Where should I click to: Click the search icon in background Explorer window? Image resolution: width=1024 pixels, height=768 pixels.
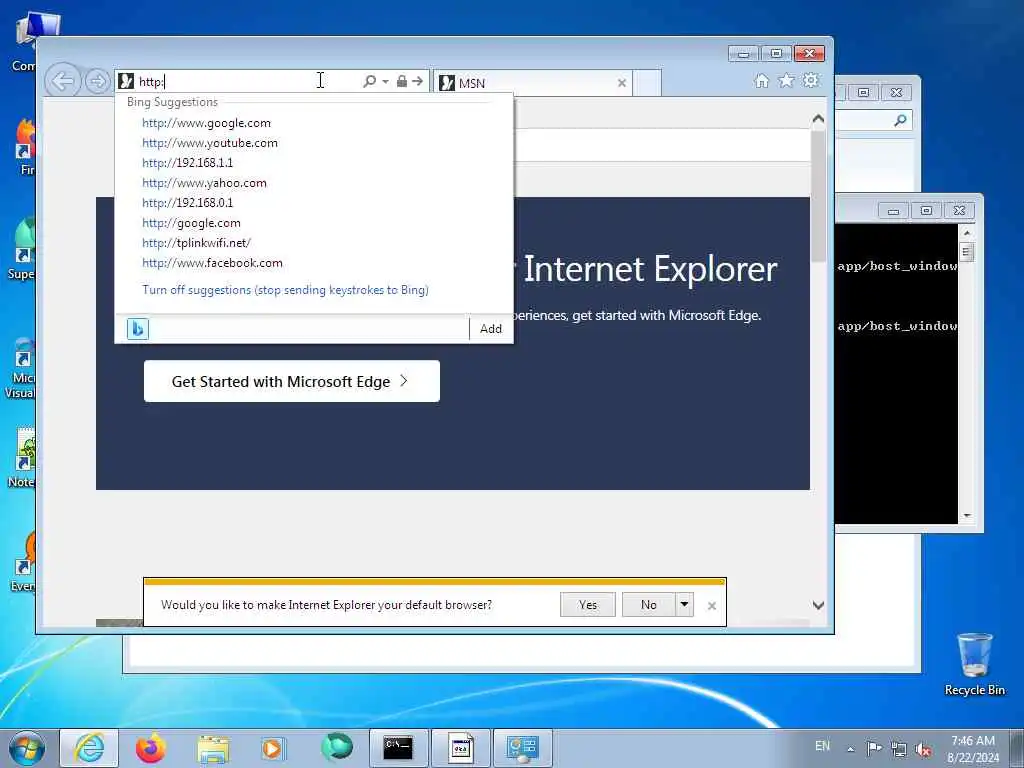pos(901,120)
